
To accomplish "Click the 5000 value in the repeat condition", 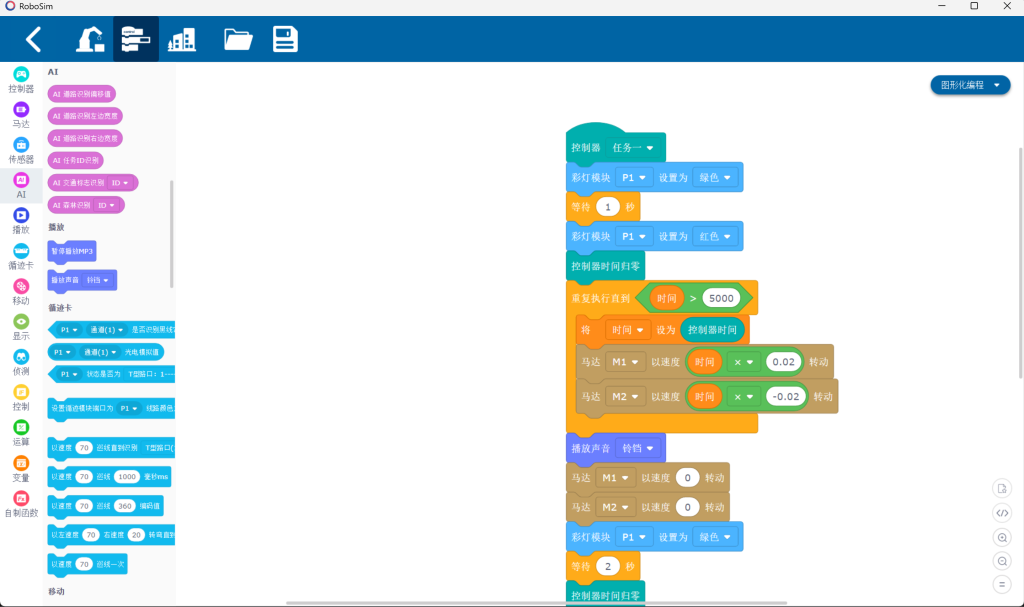I will coord(721,299).
